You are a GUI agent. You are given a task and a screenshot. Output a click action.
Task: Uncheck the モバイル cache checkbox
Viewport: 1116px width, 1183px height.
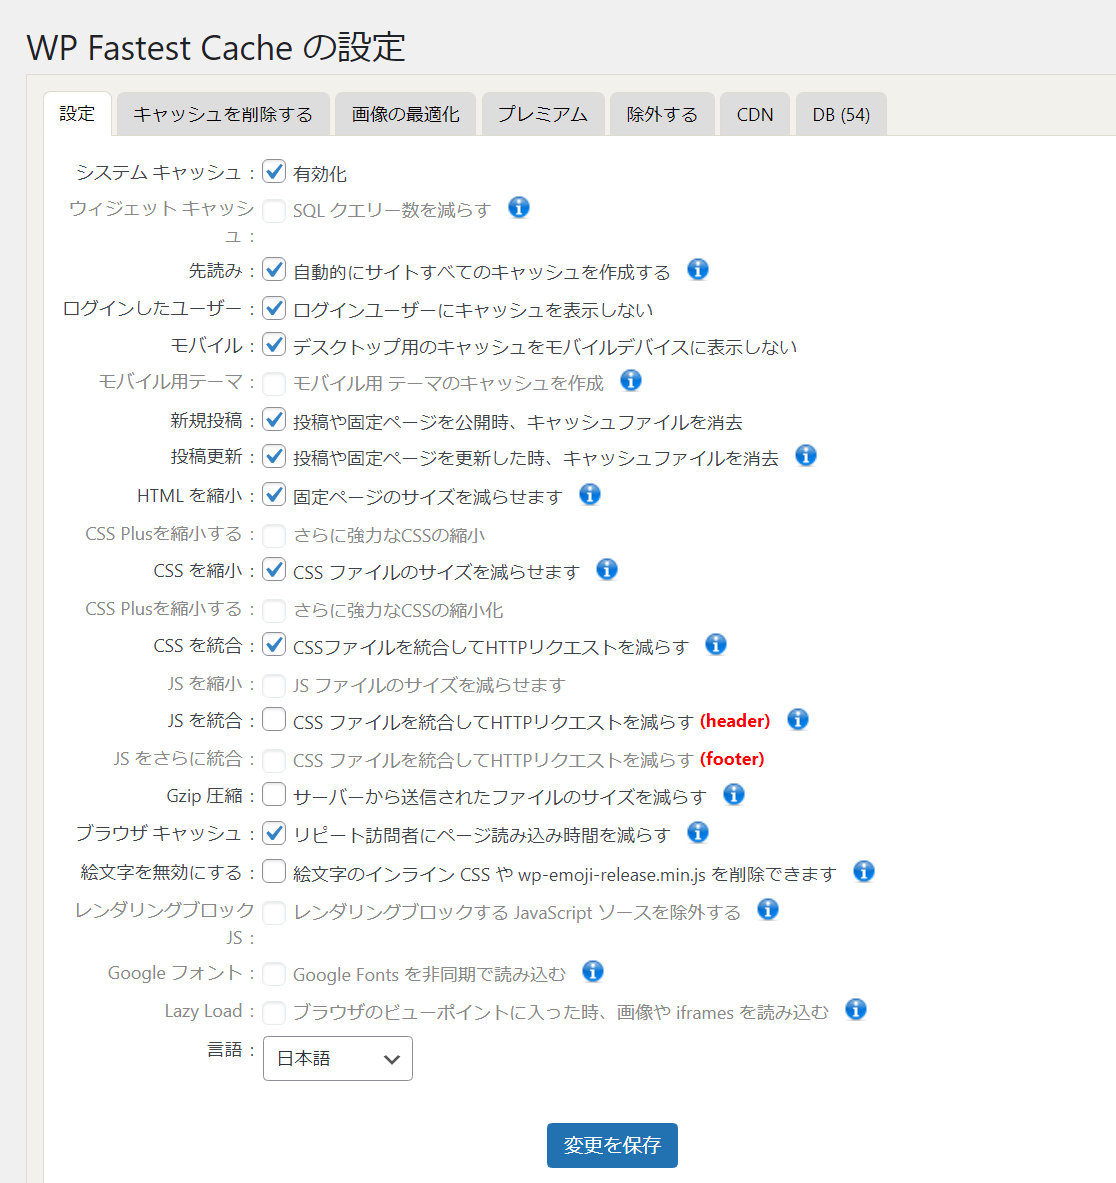pyautogui.click(x=274, y=345)
